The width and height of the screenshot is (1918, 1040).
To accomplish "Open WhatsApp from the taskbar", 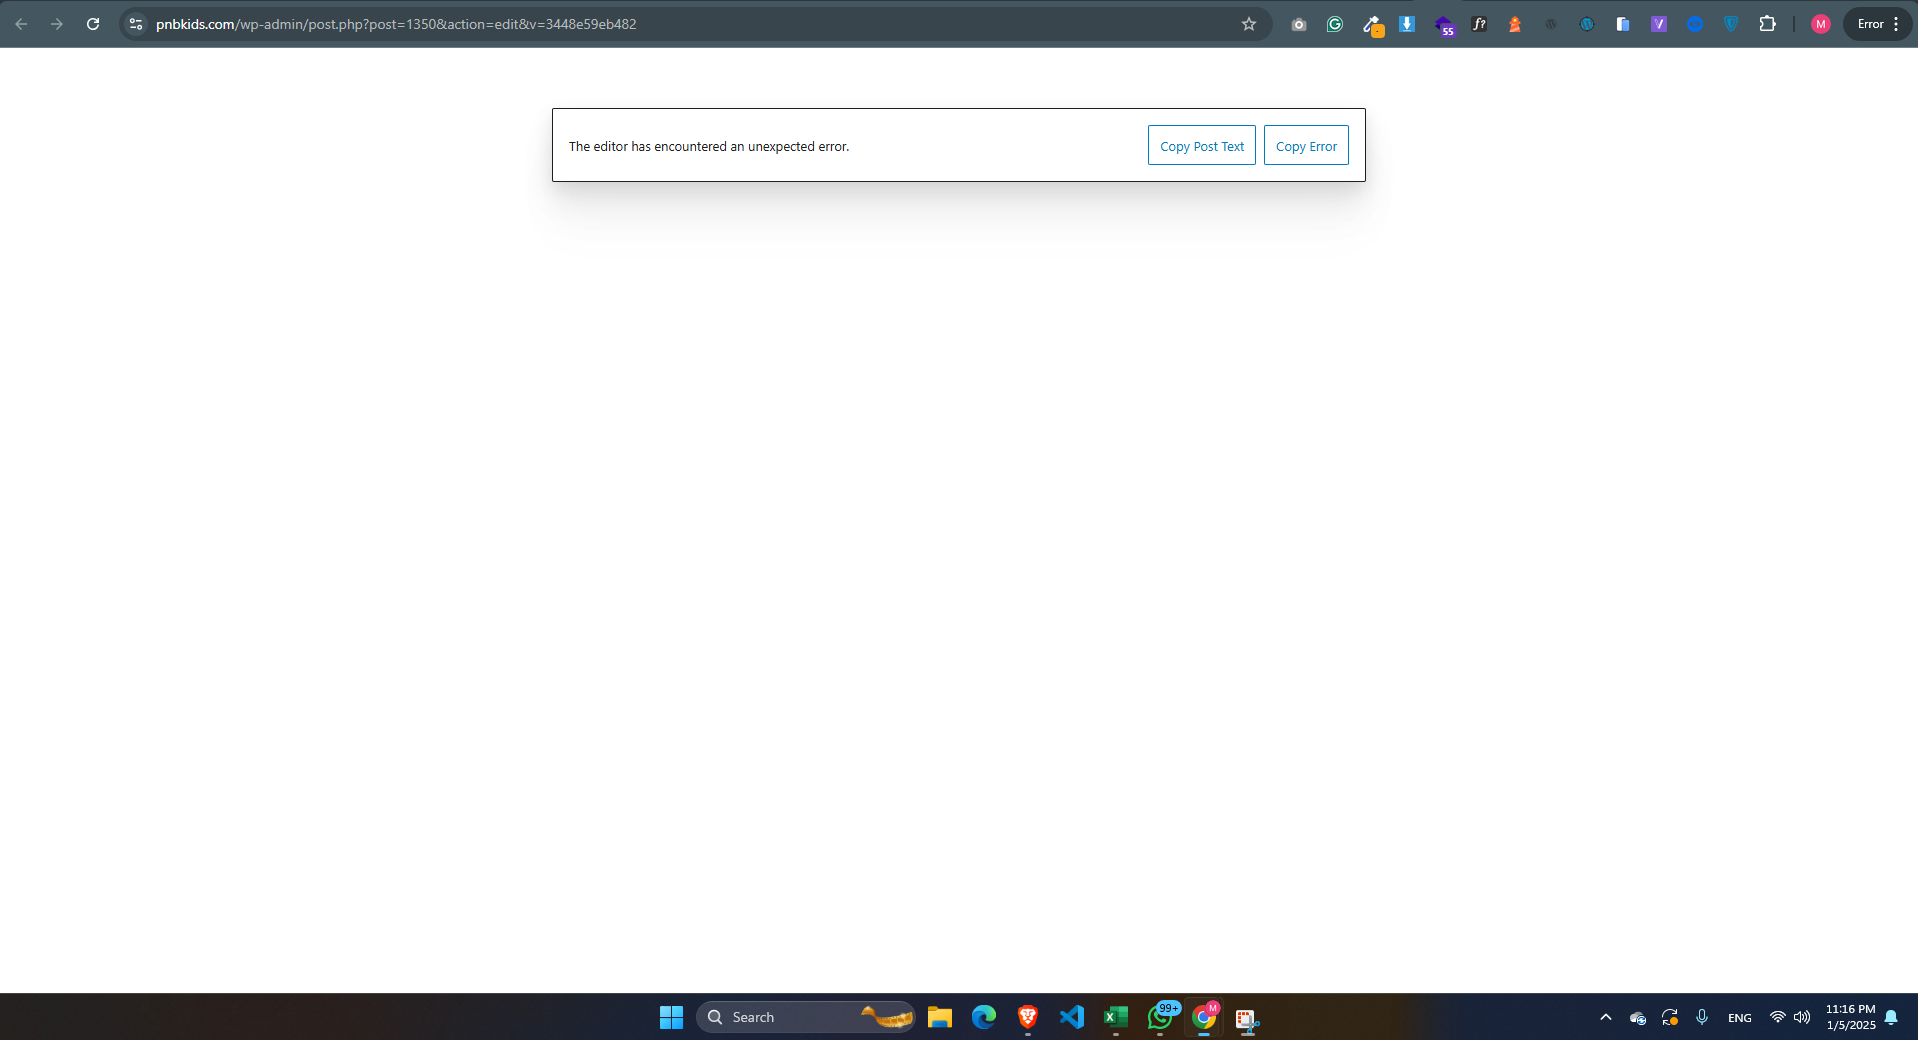I will [x=1160, y=1017].
